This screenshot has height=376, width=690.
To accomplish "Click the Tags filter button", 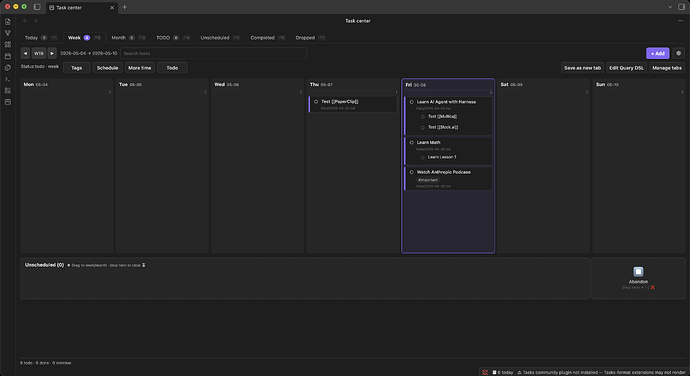I will [77, 68].
